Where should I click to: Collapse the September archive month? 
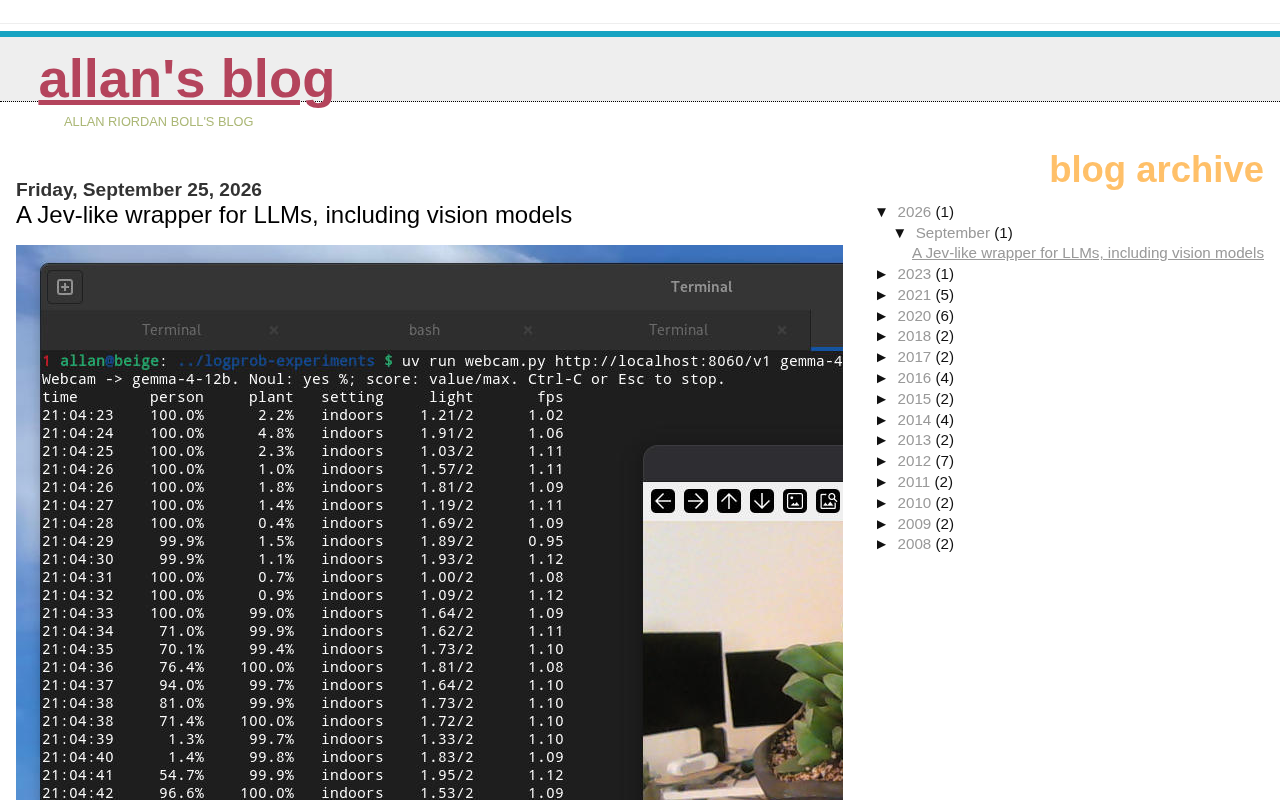(x=900, y=233)
